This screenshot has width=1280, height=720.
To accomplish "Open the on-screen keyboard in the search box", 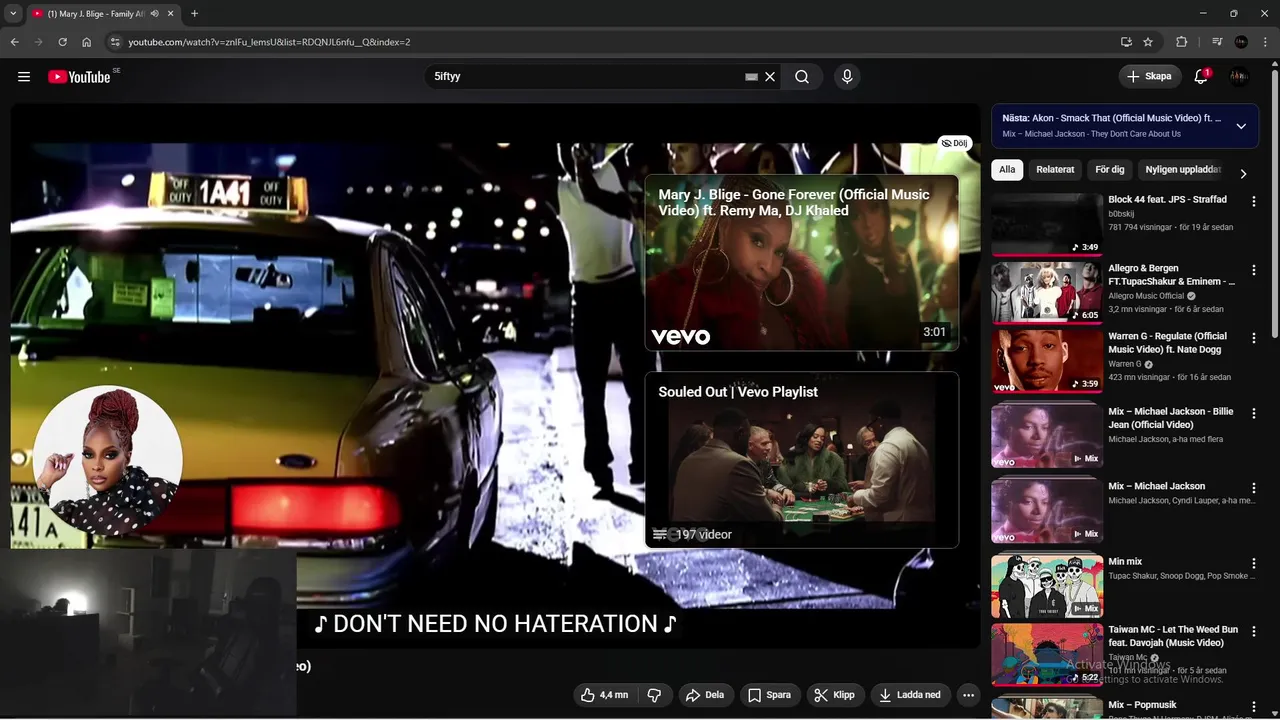I will (x=751, y=77).
